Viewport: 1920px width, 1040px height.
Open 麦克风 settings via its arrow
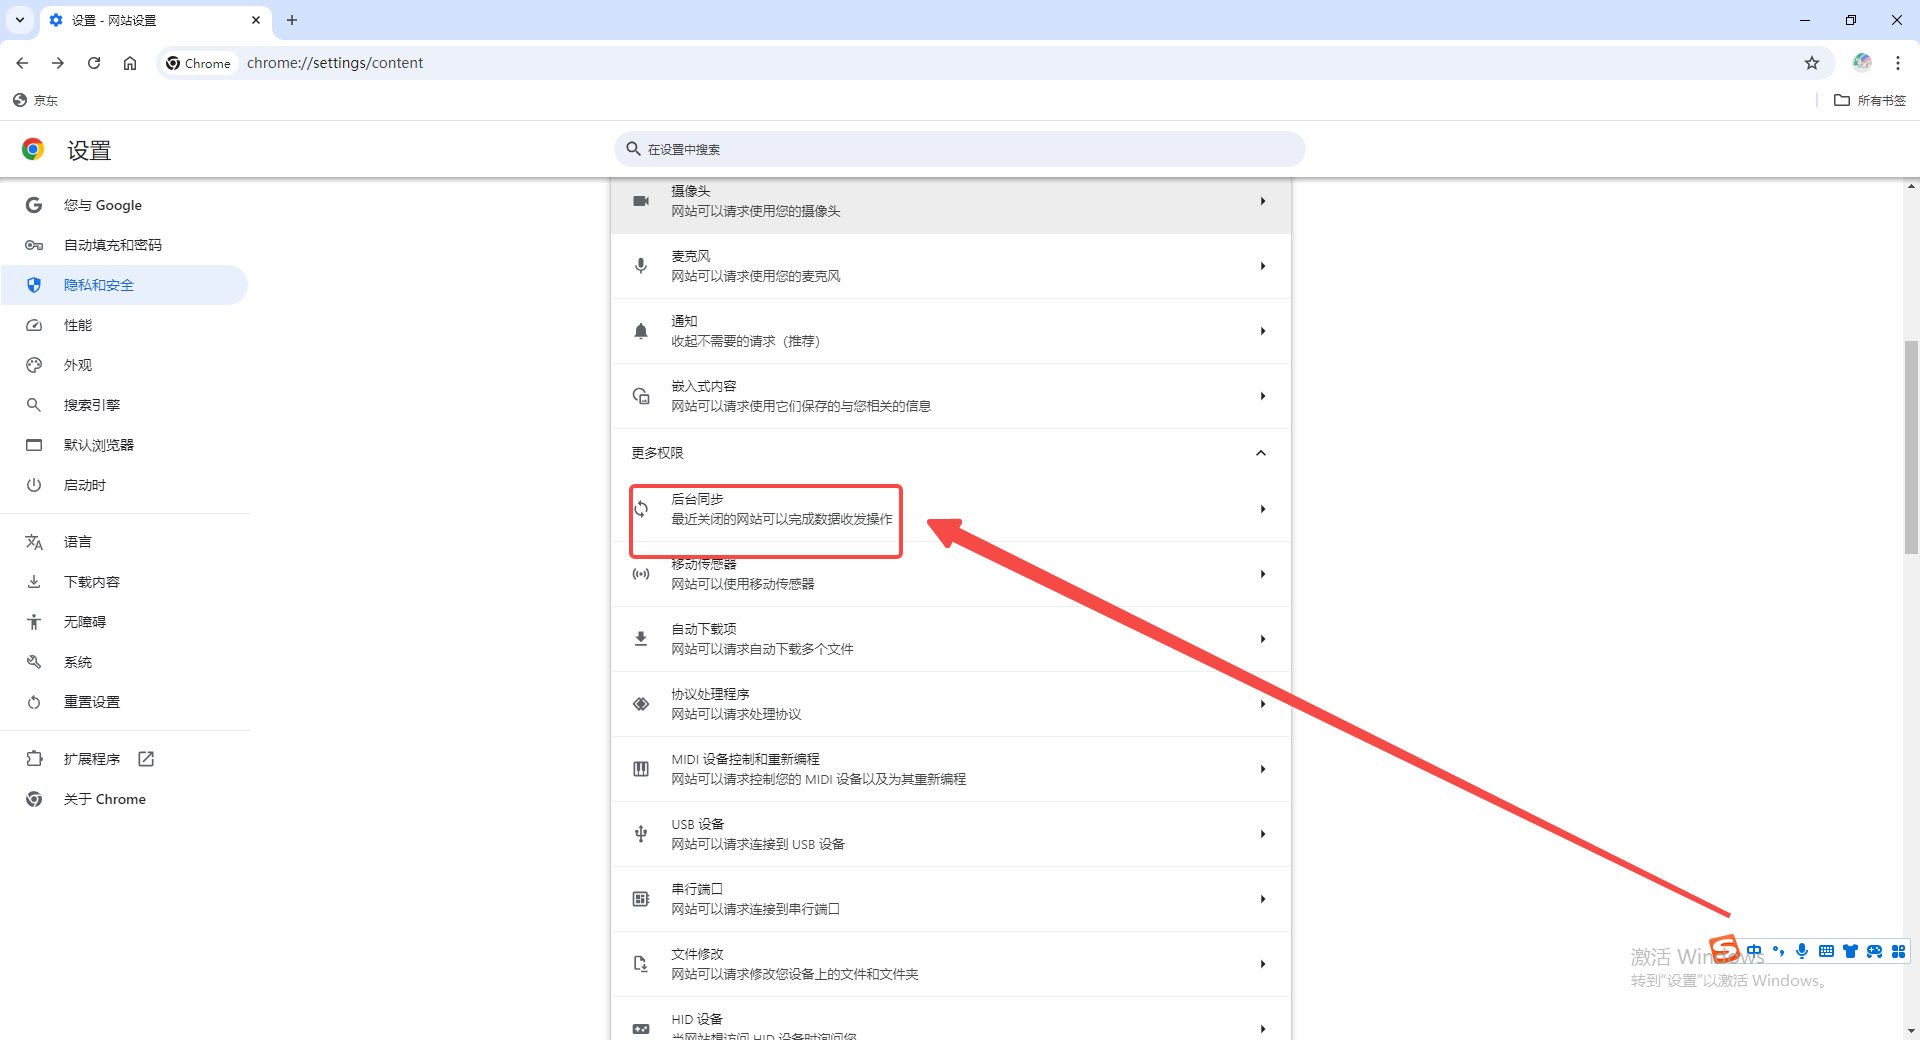pos(1263,266)
